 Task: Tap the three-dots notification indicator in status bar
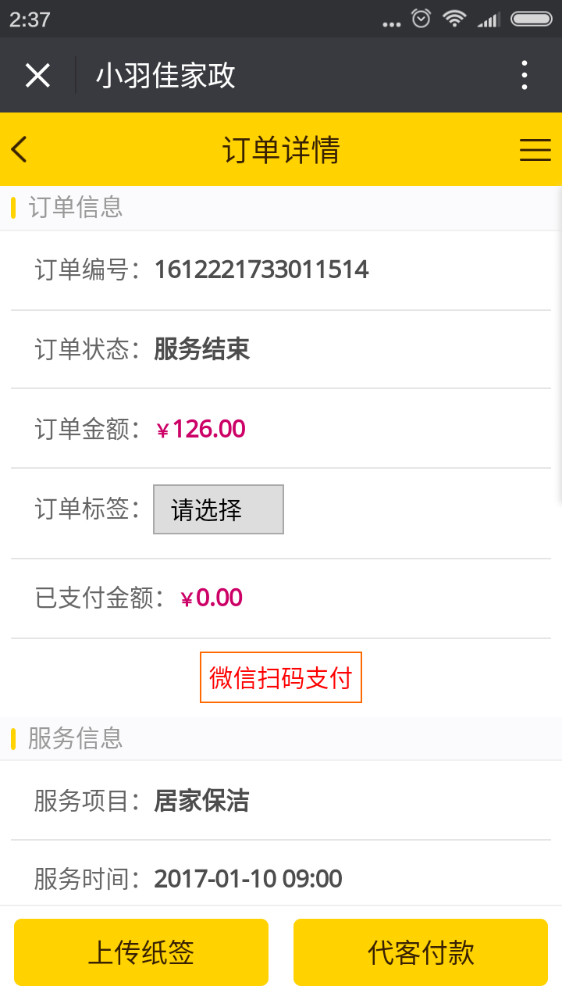pos(392,24)
